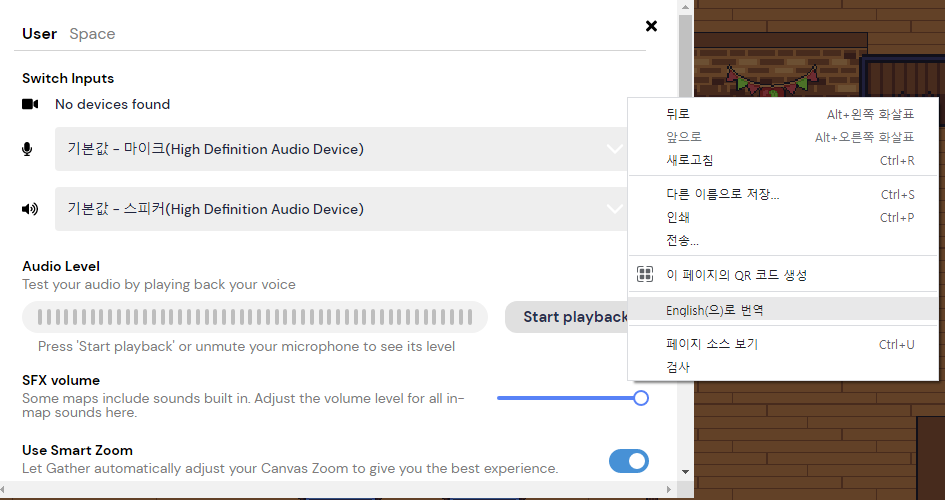The height and width of the screenshot is (500, 945).
Task: Choose 뒤로 in the context menu
Action: click(x=783, y=114)
